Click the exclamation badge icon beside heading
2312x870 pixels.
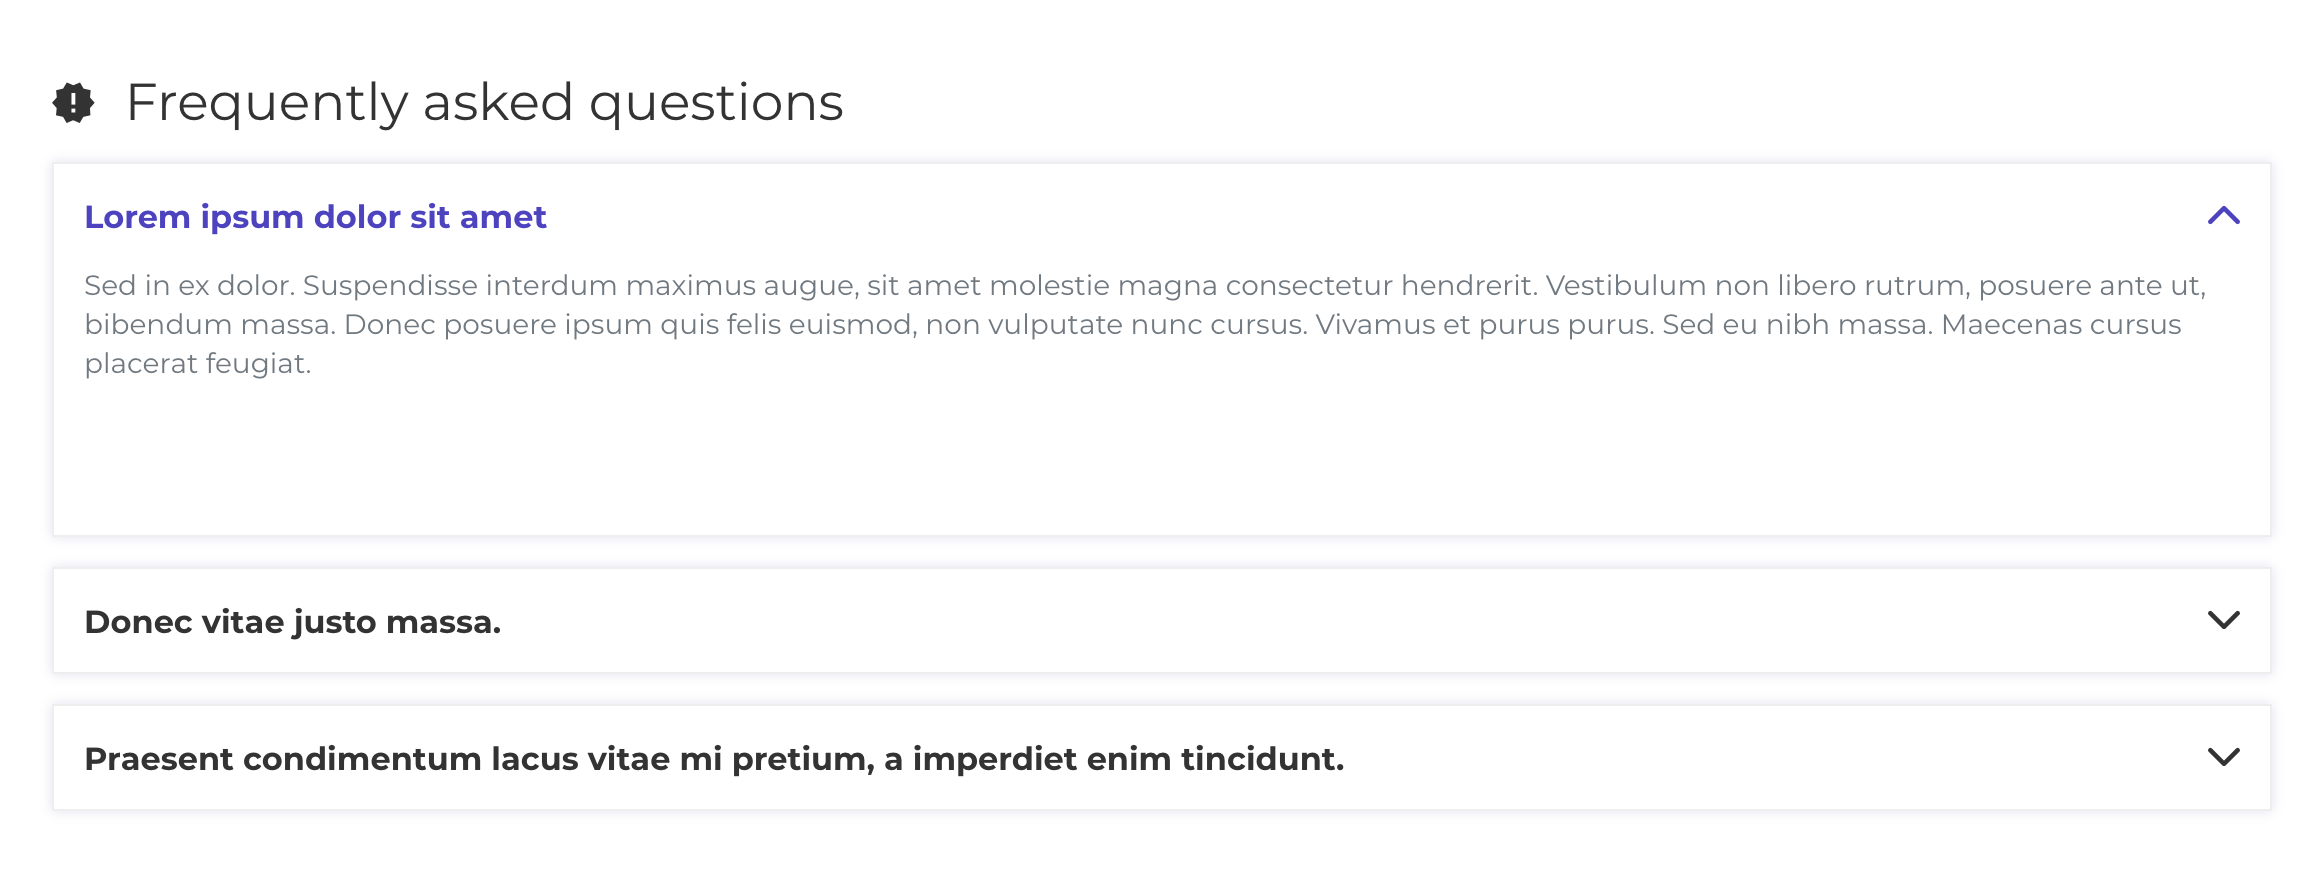click(73, 103)
